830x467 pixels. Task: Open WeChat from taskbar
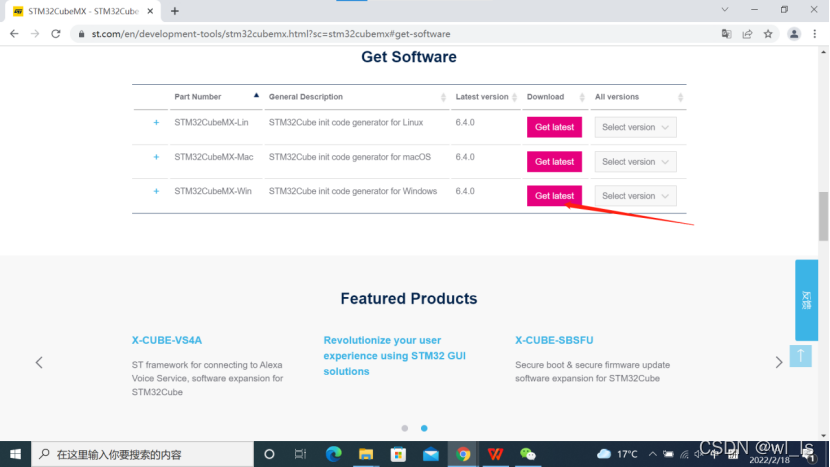pos(528,454)
